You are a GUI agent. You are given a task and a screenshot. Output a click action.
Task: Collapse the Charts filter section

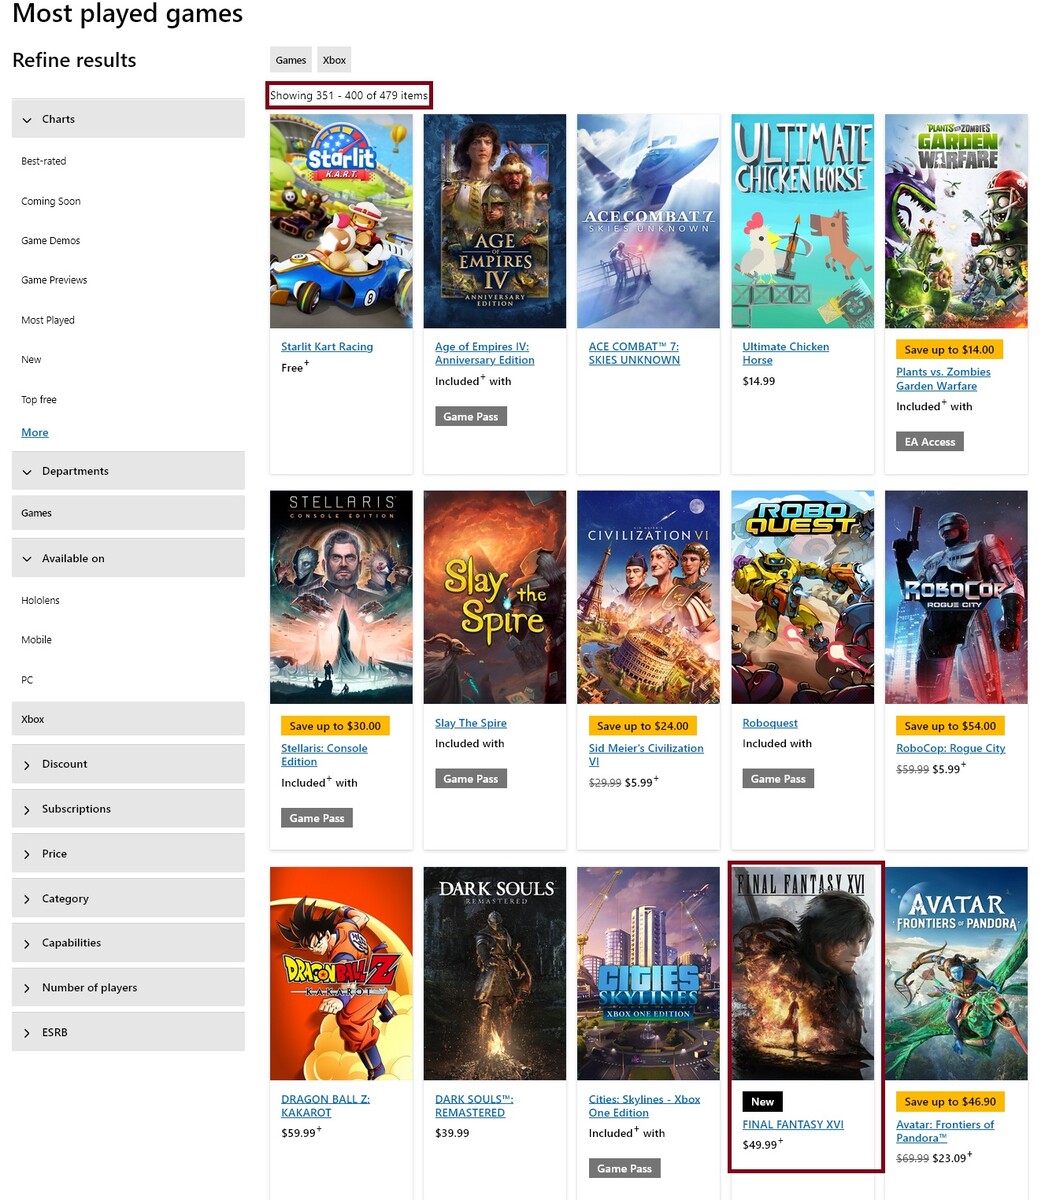point(128,119)
